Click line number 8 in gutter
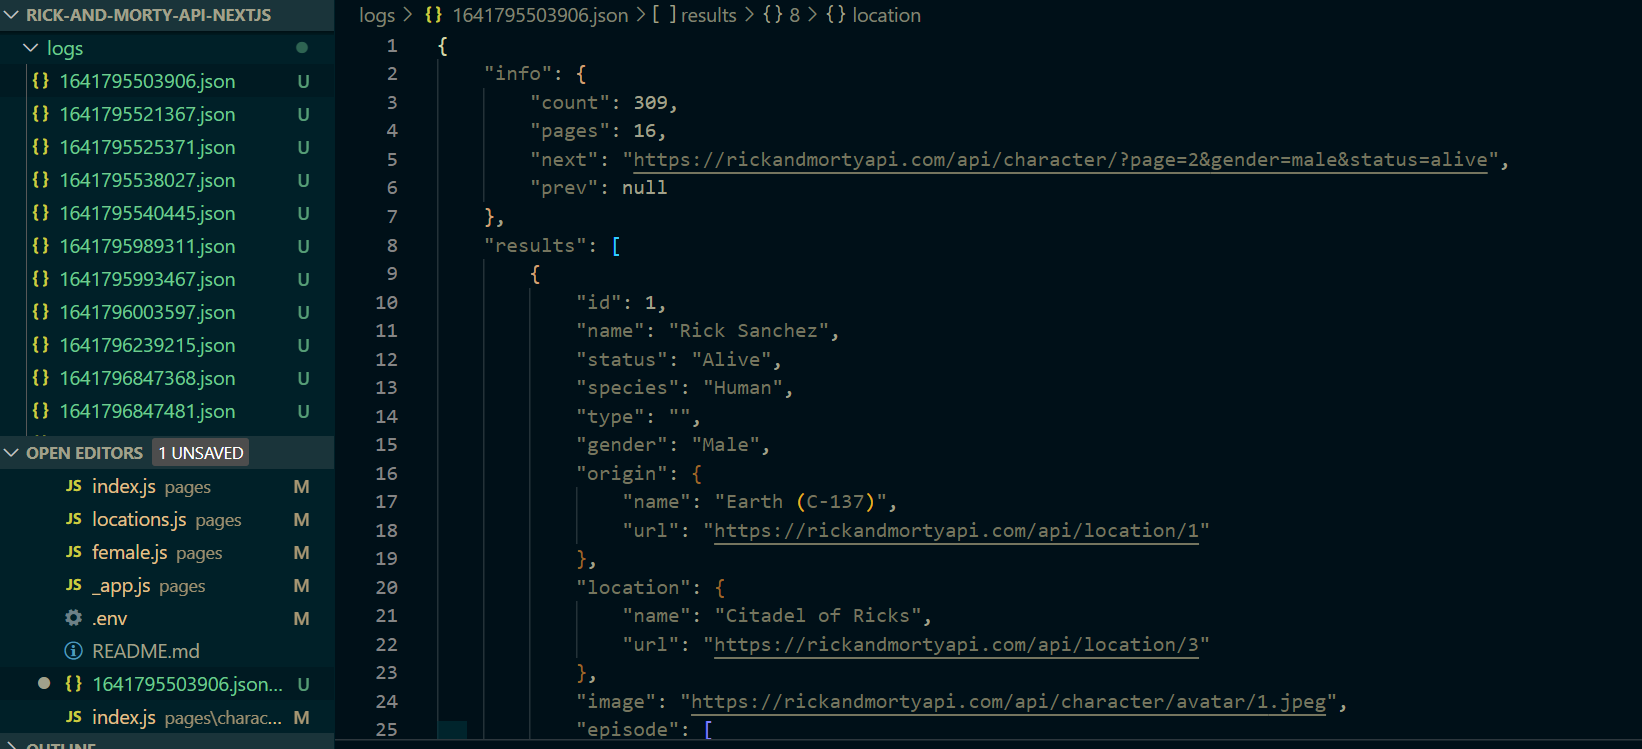Screen dimensions: 1642x749 [x=392, y=245]
